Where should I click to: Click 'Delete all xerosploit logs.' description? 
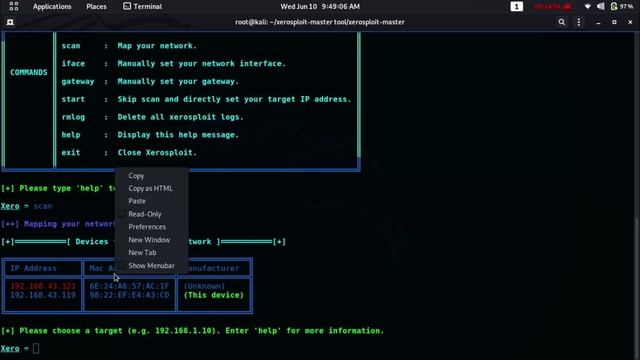(180, 117)
